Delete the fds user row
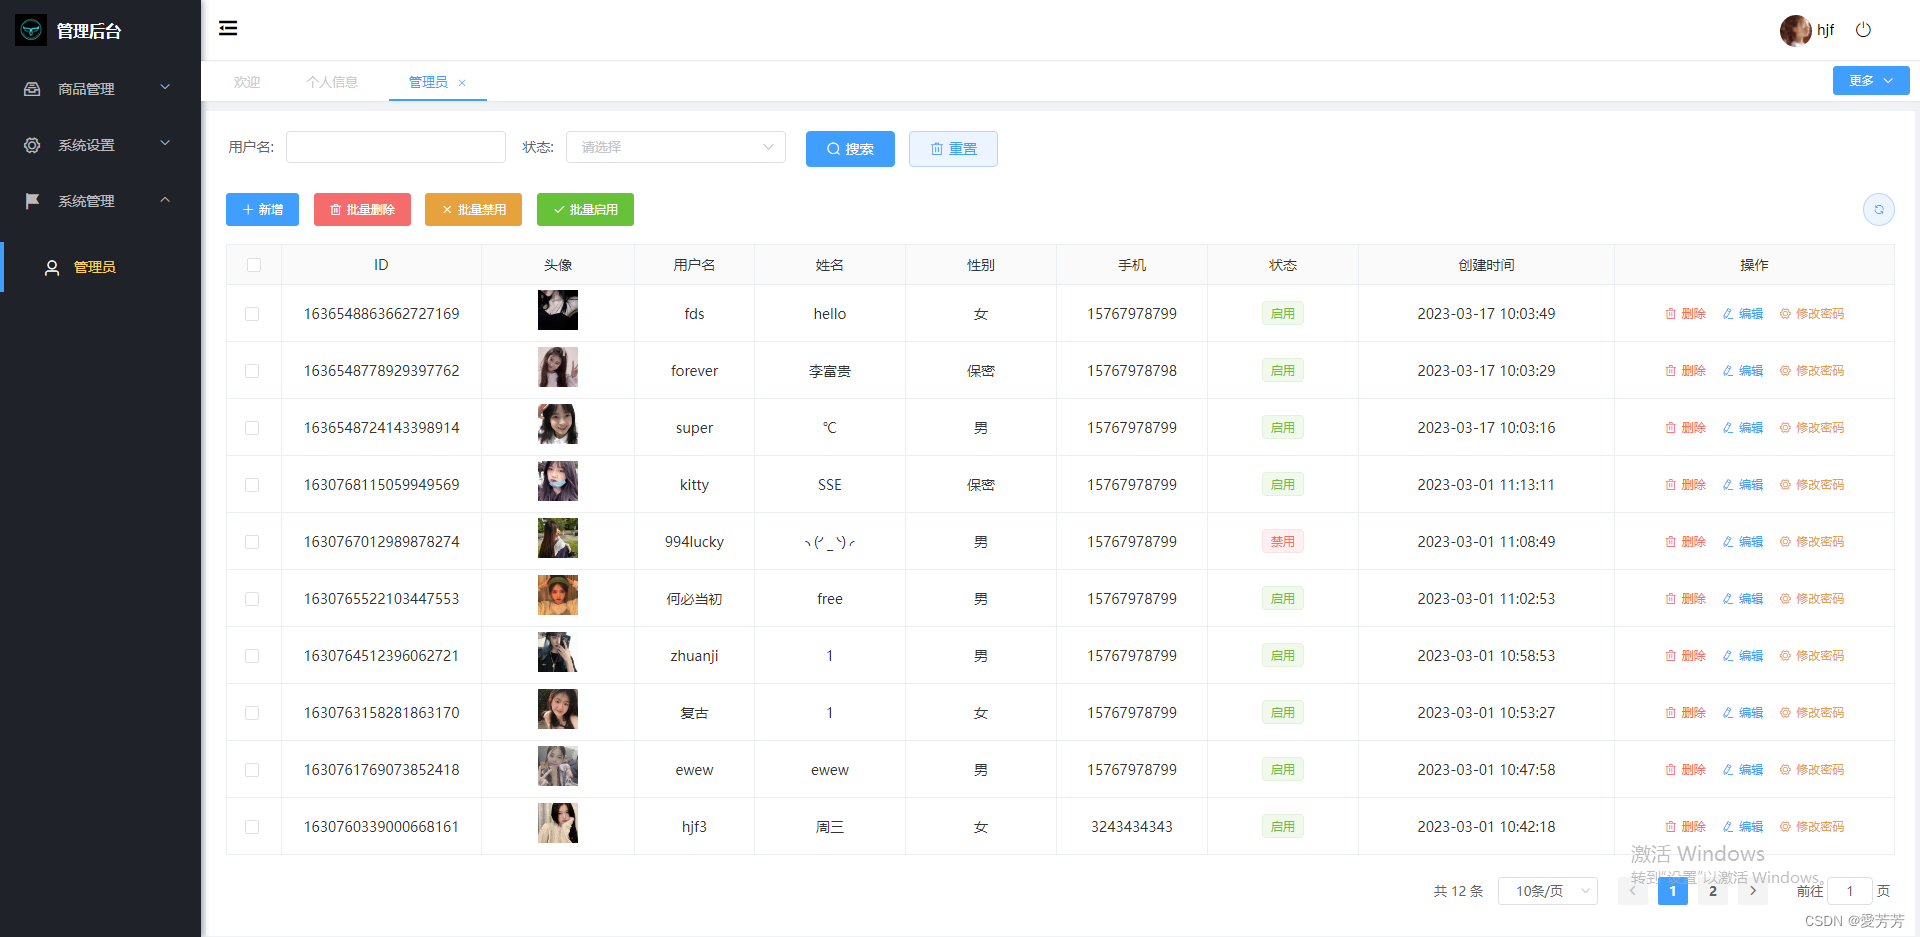Viewport: 1920px width, 937px height. 1685,314
